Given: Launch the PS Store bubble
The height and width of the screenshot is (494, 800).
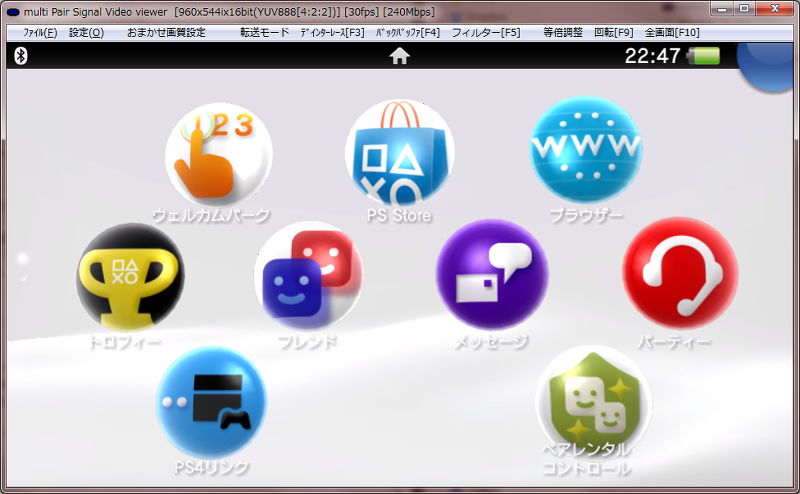Looking at the screenshot, I should (x=399, y=153).
